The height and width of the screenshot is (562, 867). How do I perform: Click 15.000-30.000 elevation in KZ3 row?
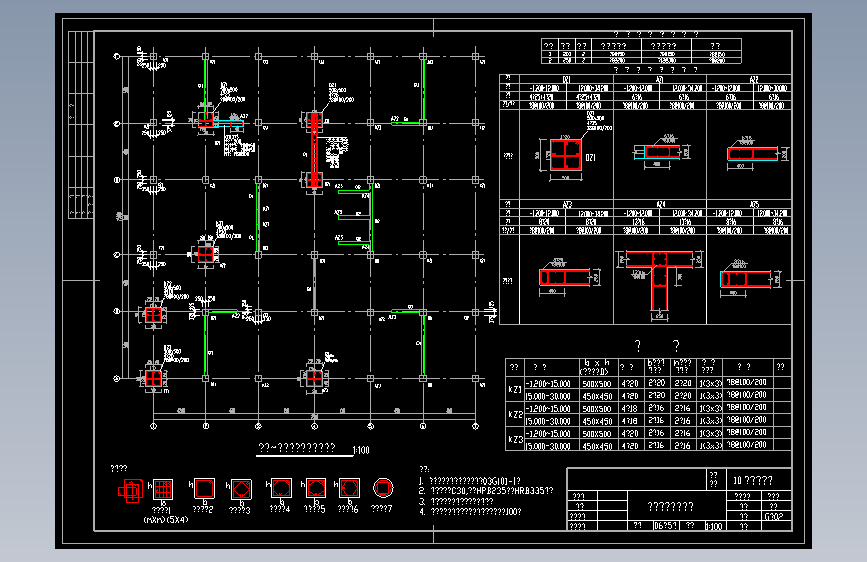(547, 446)
